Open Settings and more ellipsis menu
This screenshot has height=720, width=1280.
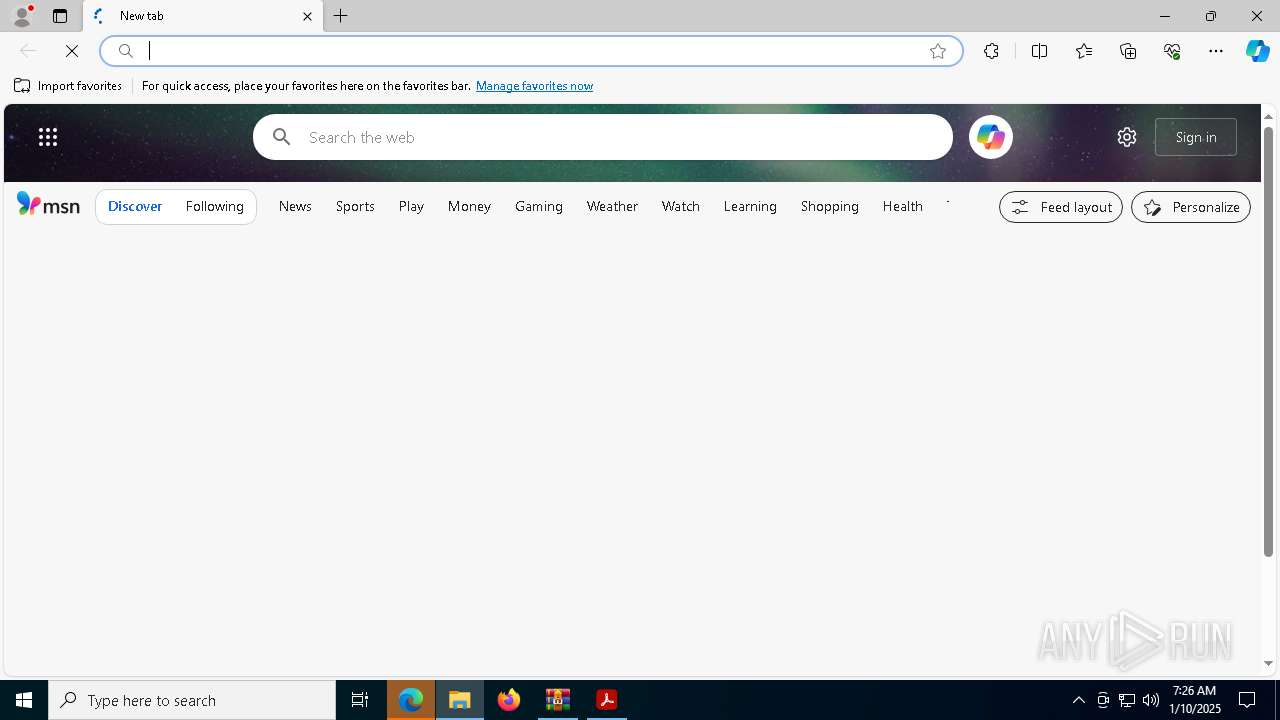(1216, 51)
